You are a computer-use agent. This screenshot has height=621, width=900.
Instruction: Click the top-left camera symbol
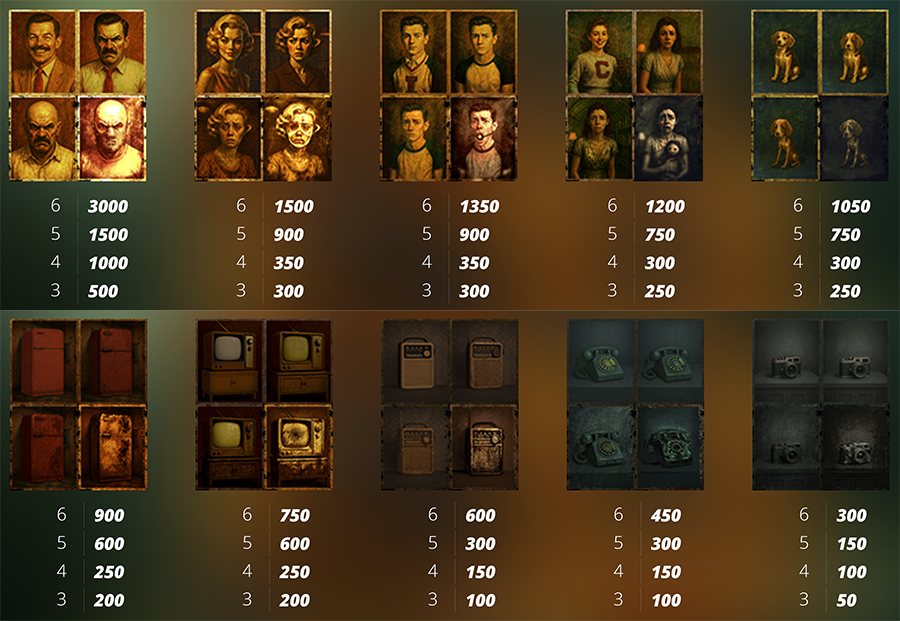786,362
